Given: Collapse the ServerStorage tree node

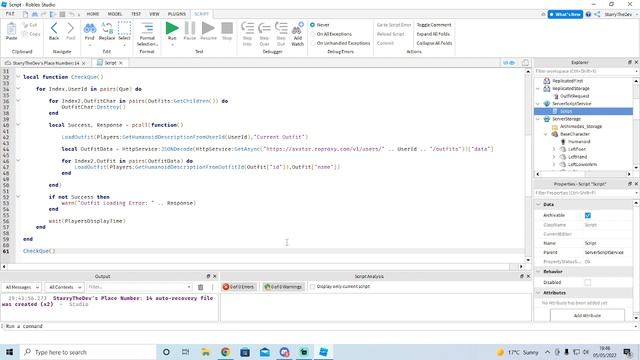Looking at the screenshot, I should click(x=538, y=119).
